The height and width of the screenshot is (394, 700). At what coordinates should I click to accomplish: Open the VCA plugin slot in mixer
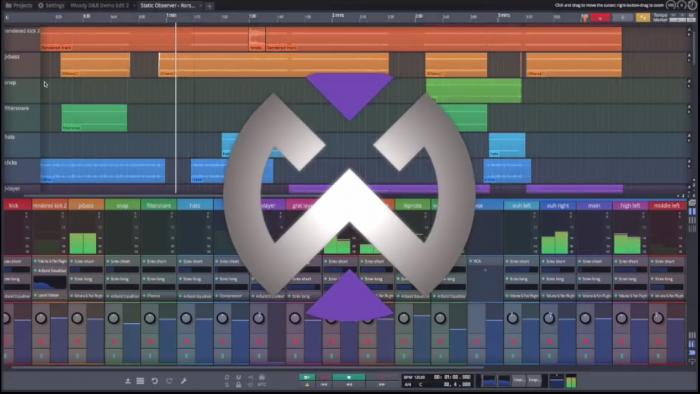pyautogui.click(x=486, y=261)
